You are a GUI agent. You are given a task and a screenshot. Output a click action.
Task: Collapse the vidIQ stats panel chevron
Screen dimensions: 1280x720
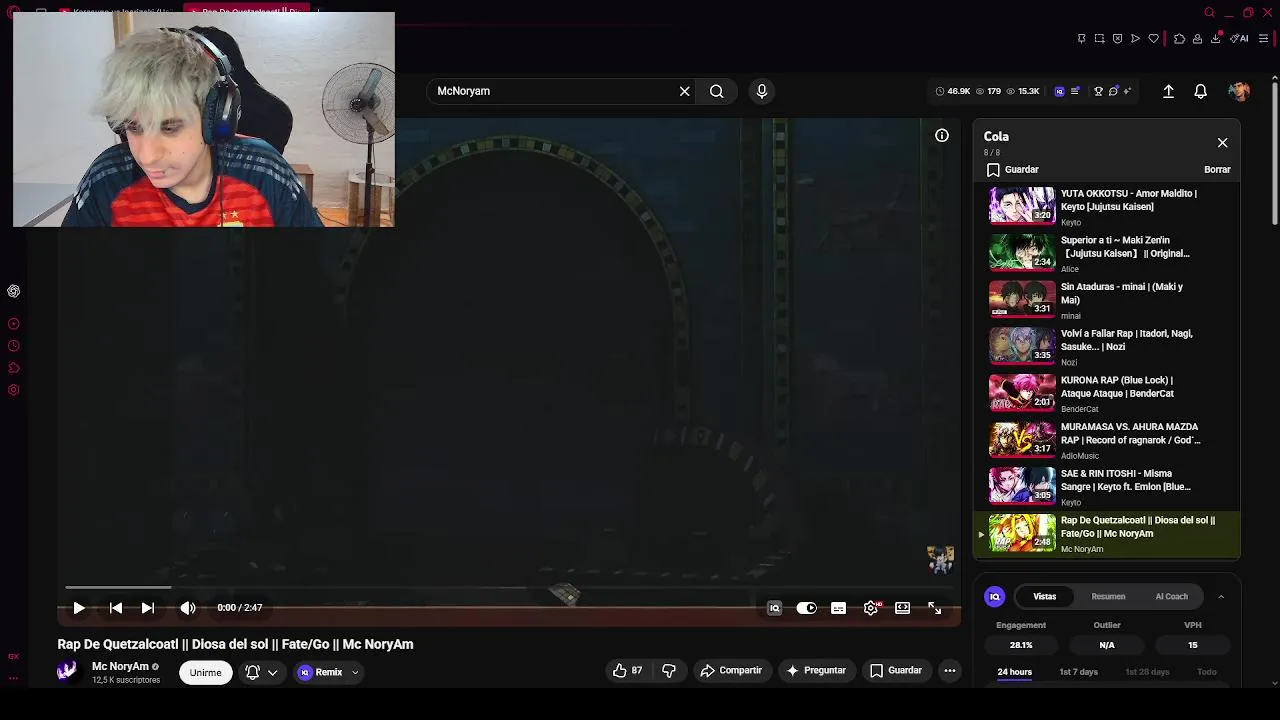pyautogui.click(x=1221, y=597)
